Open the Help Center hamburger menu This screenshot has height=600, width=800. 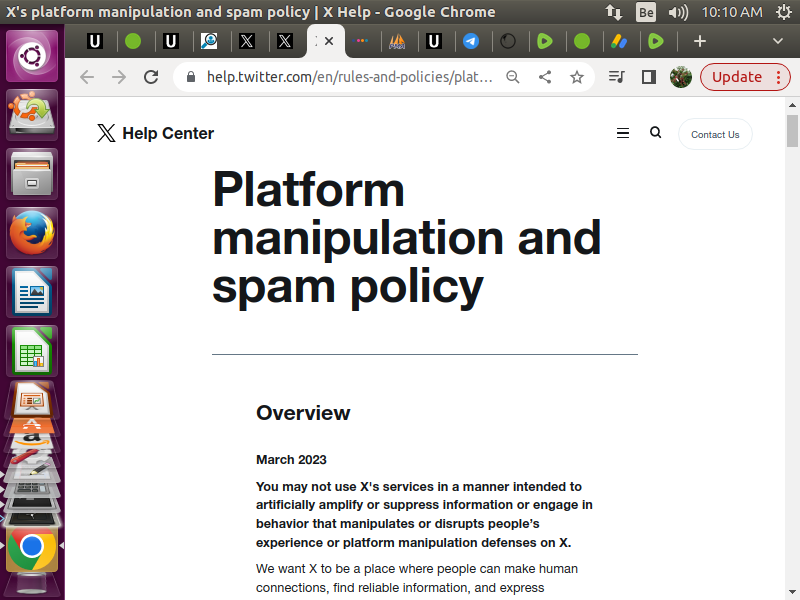[623, 133]
